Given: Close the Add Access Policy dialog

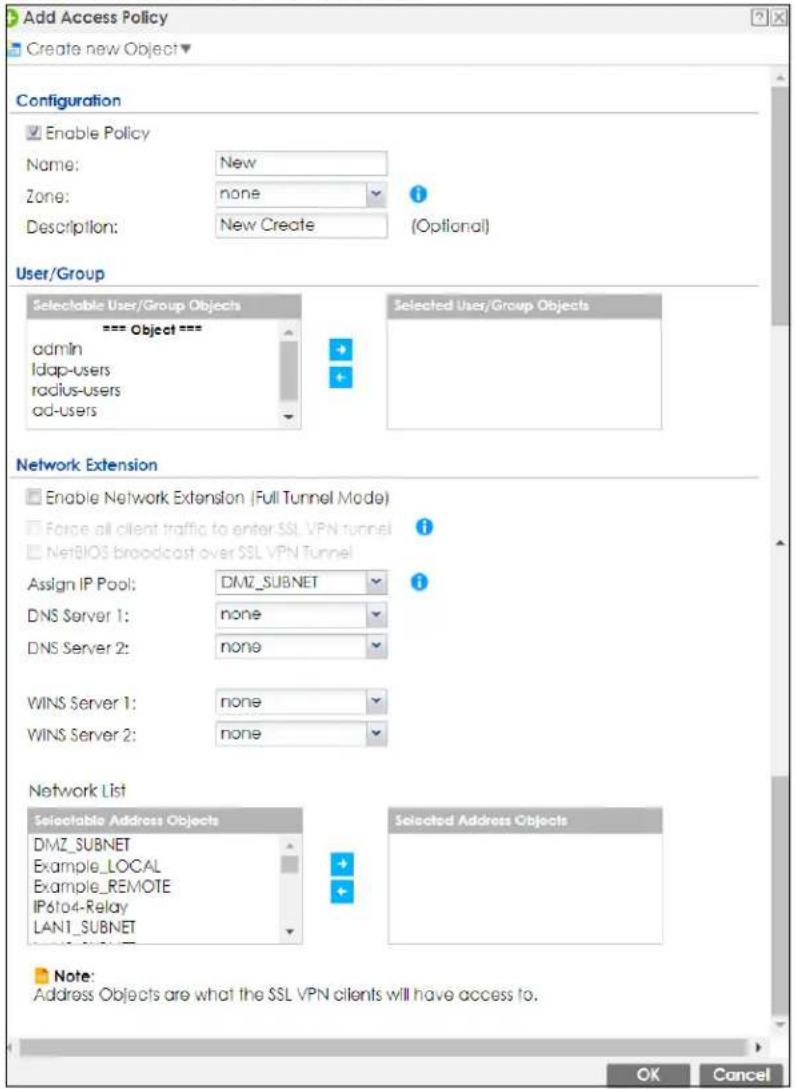Looking at the screenshot, I should [780, 16].
